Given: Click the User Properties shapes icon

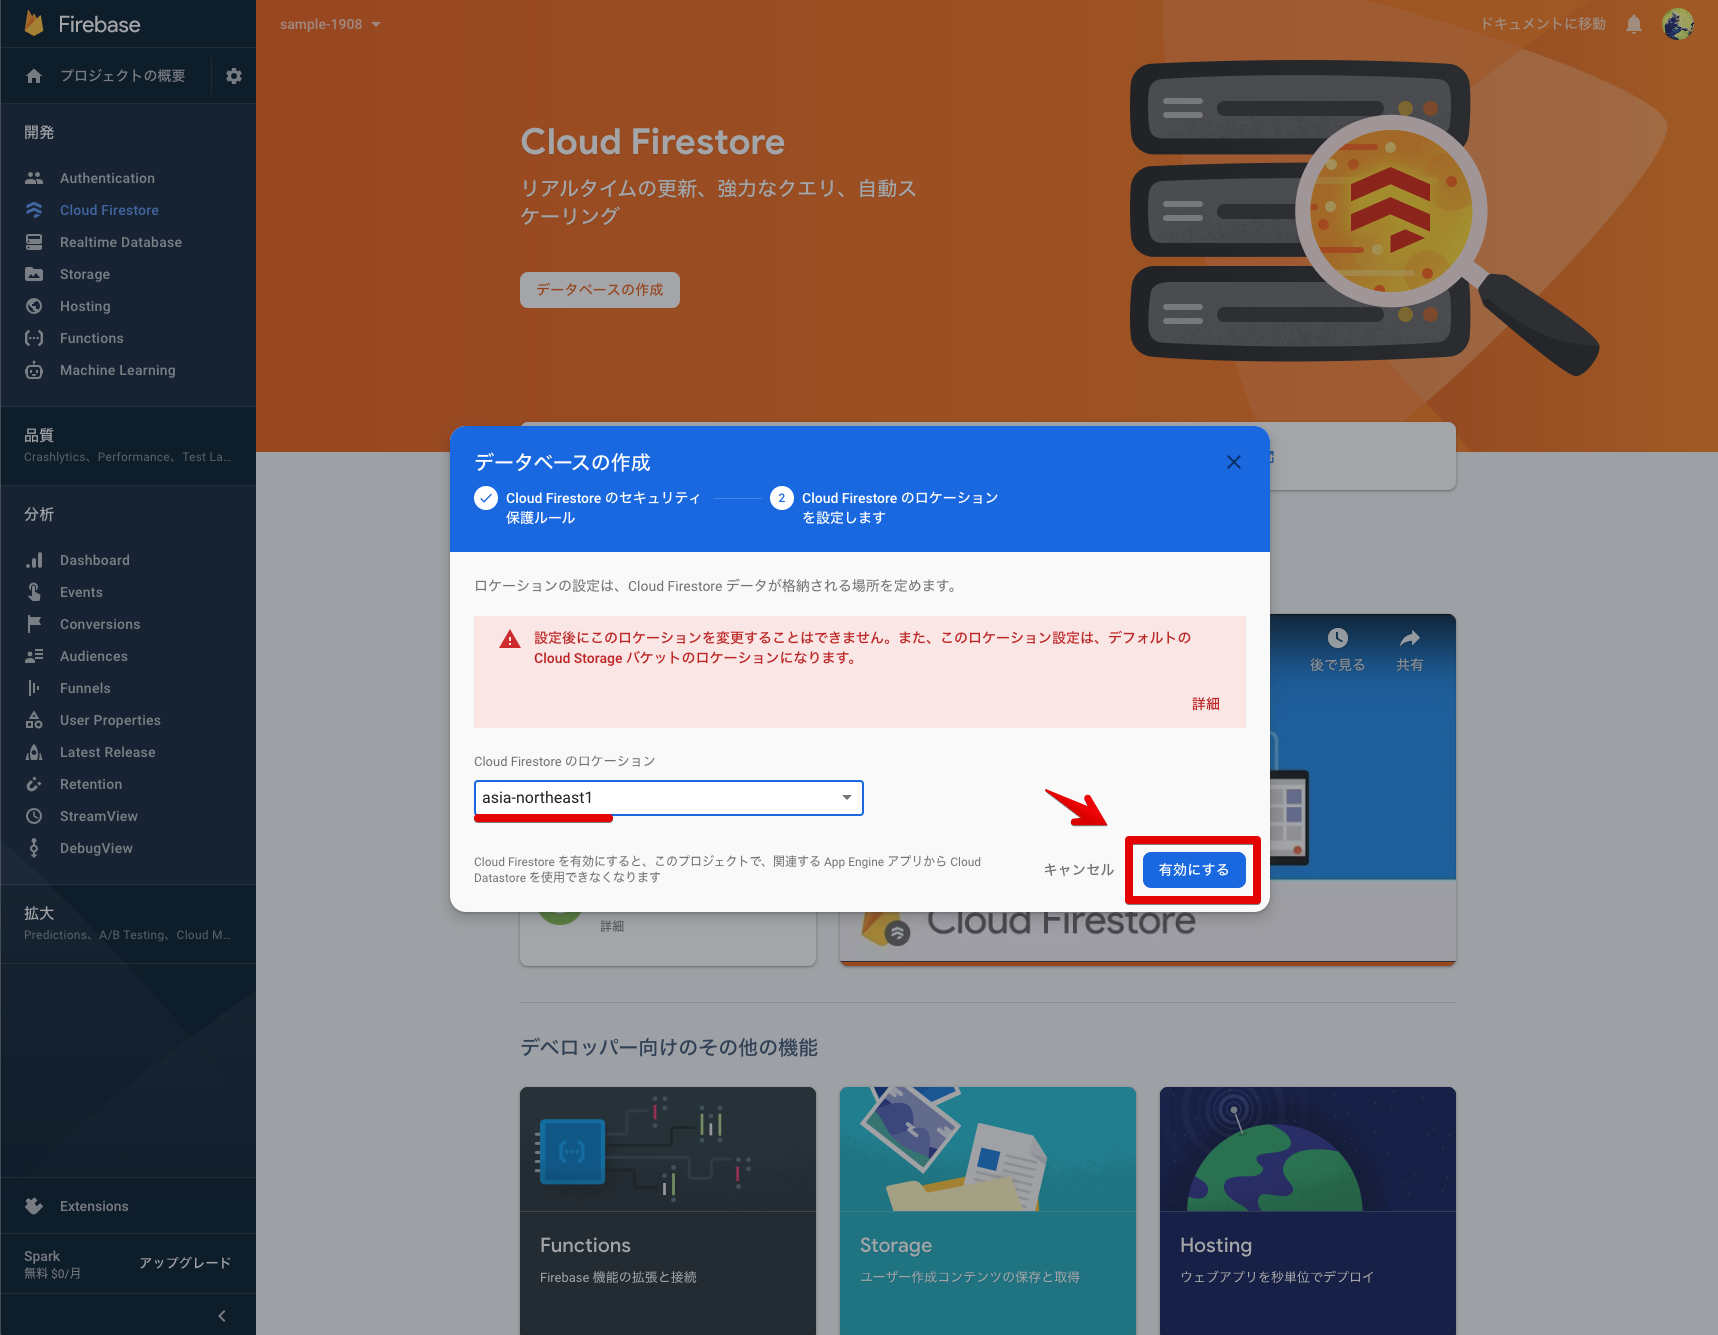Looking at the screenshot, I should pos(34,720).
